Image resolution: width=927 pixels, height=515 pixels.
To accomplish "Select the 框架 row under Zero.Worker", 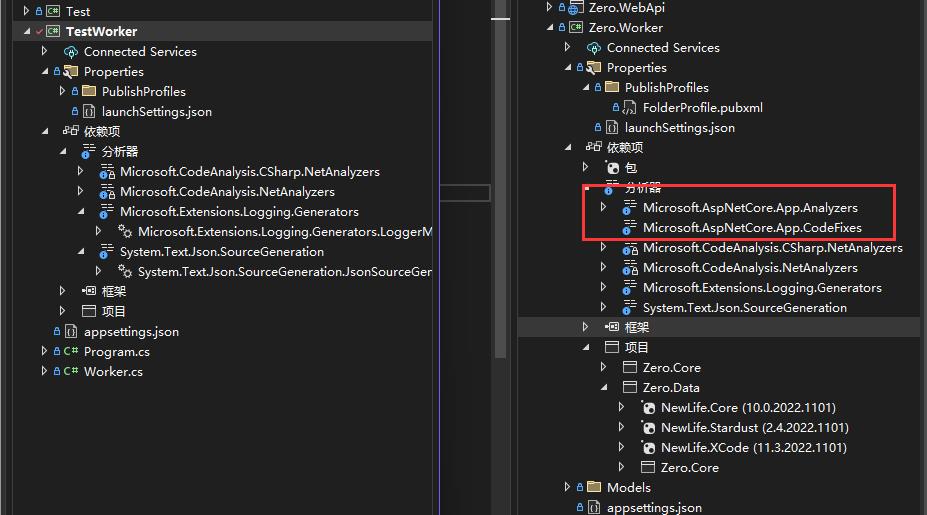I will click(718, 327).
